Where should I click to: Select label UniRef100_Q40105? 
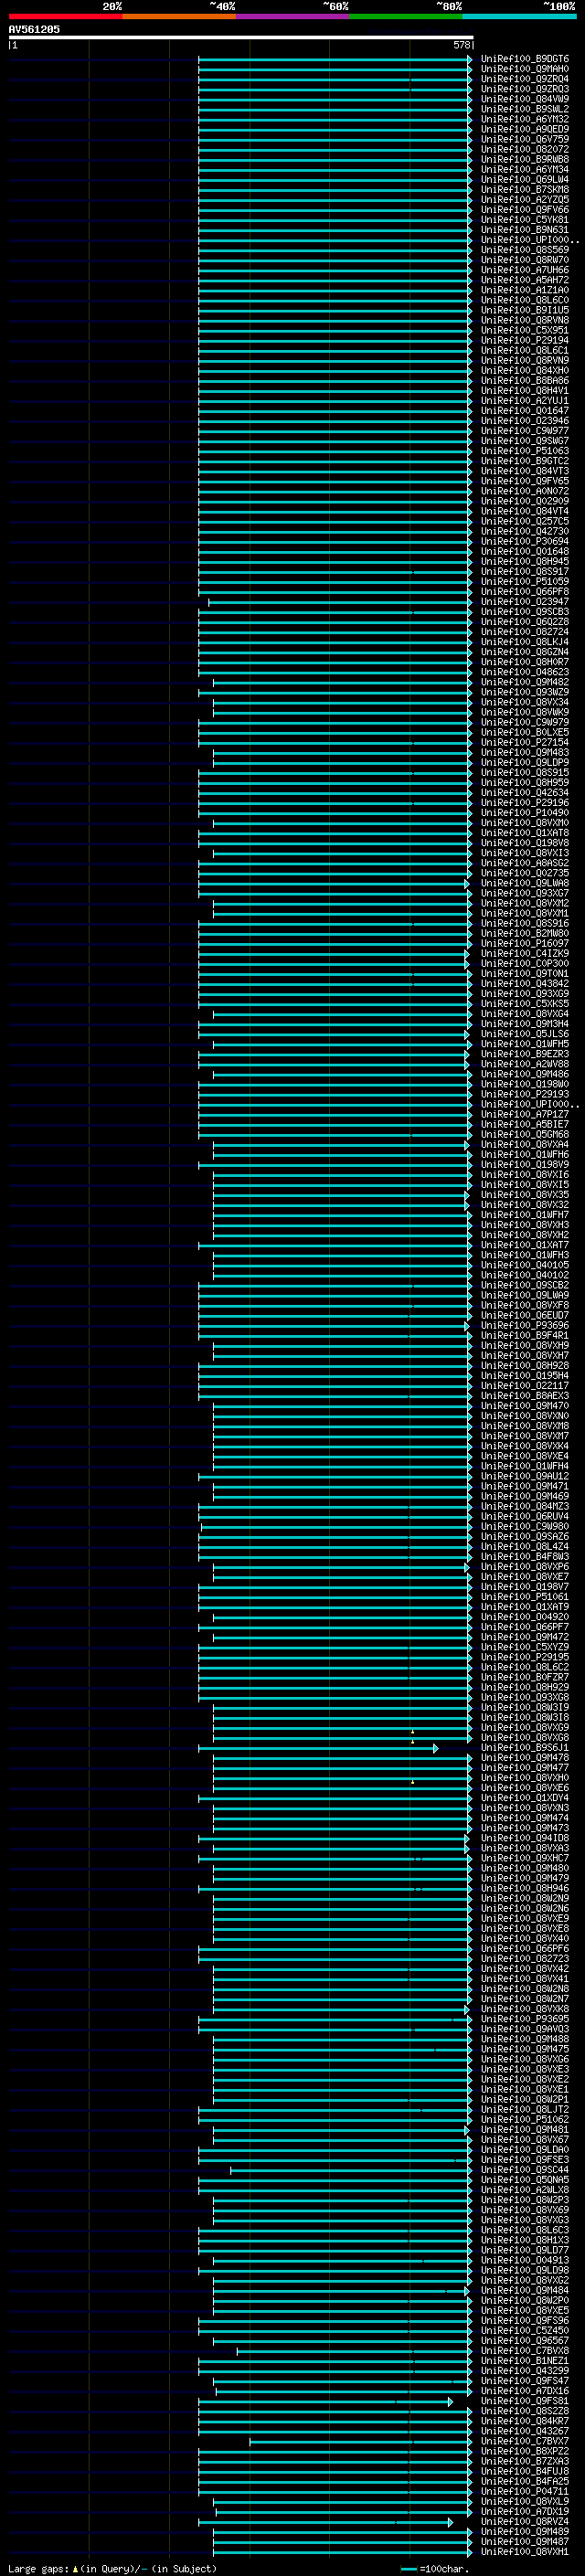click(x=524, y=1265)
